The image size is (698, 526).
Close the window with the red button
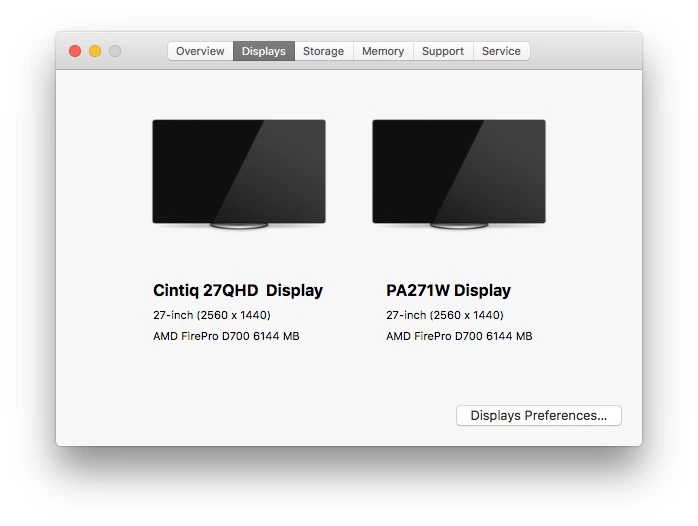pos(75,51)
